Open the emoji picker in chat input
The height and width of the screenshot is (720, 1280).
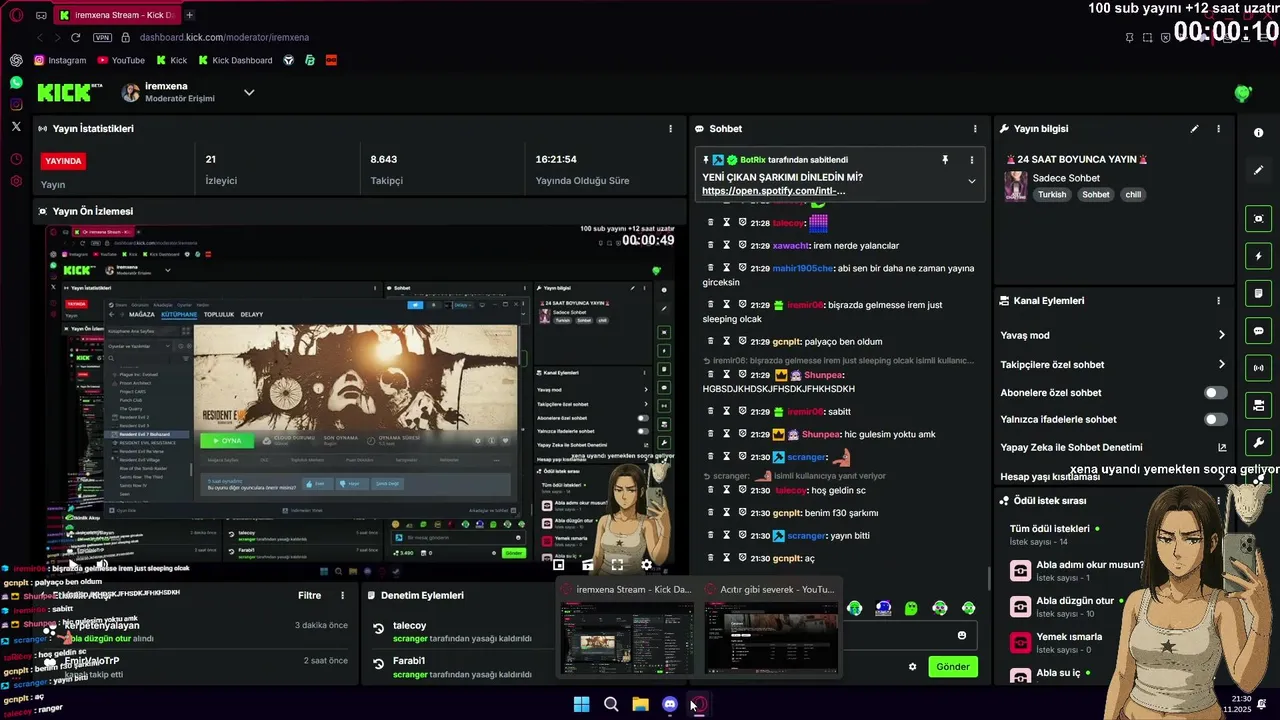[x=962, y=635]
